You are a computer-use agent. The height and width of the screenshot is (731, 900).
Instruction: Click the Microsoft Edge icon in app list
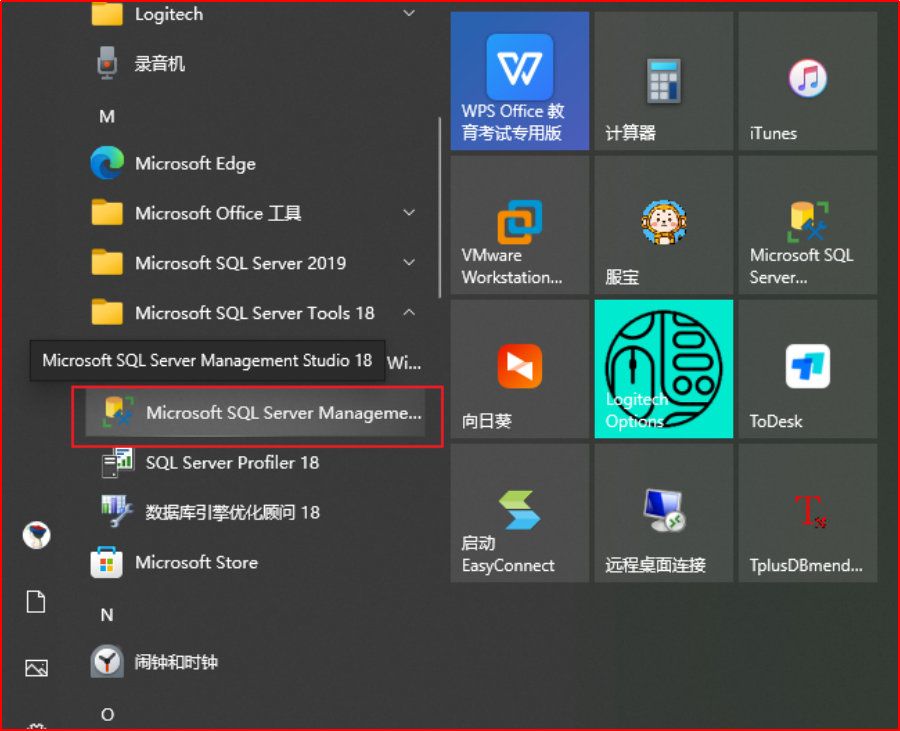pos(107,163)
